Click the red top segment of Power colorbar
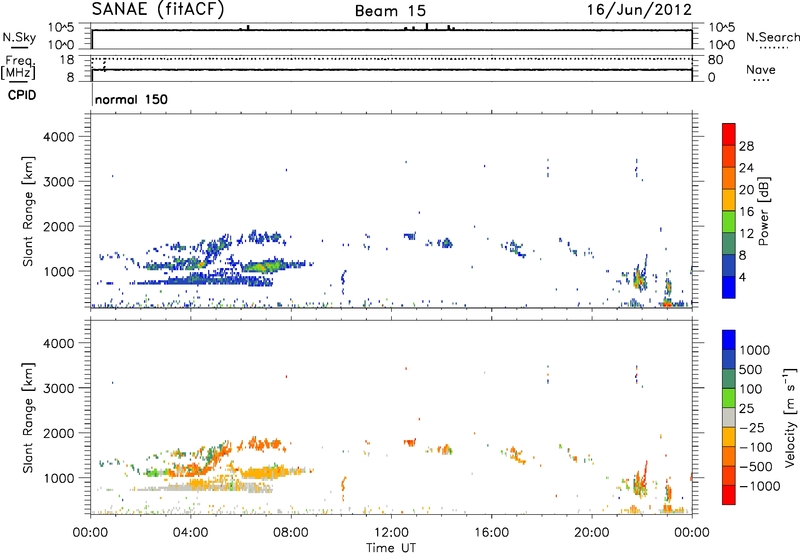The image size is (800, 554). pyautogui.click(x=729, y=134)
